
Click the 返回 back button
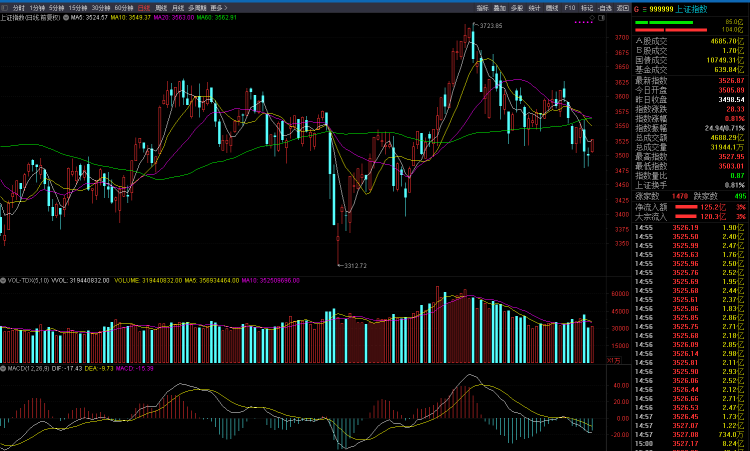pos(621,7)
